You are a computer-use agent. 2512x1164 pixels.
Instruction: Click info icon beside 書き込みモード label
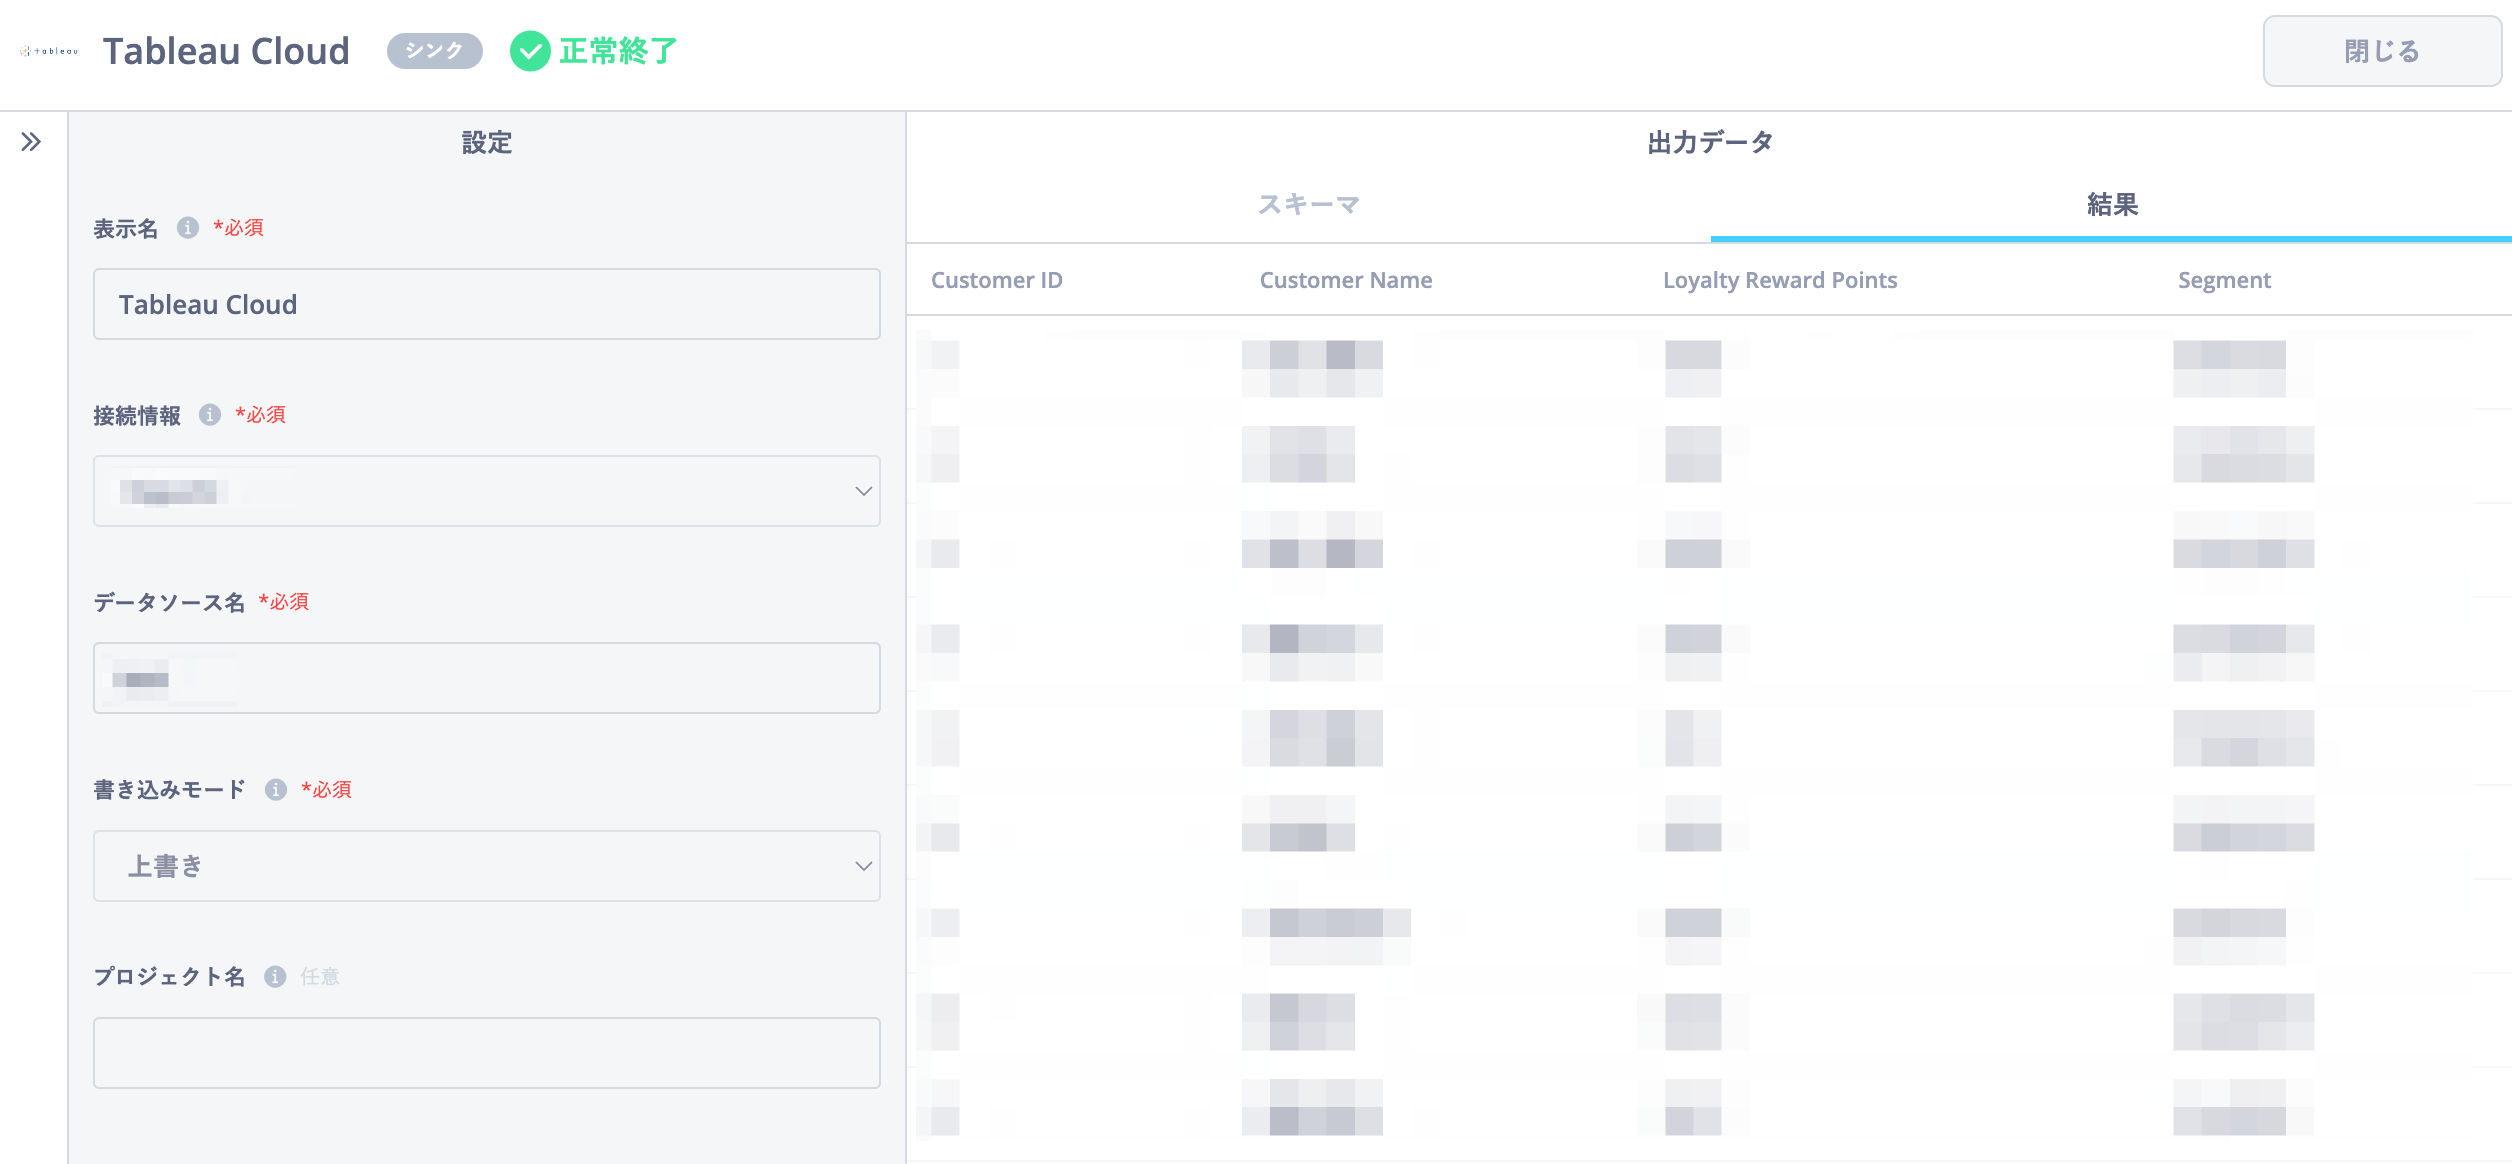[276, 790]
